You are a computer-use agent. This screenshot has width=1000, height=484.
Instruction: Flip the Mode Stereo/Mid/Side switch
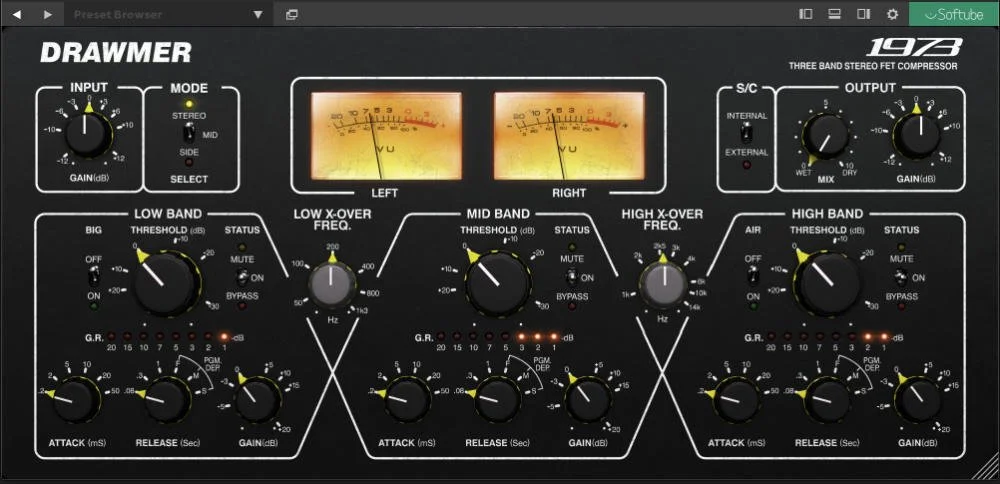188,134
